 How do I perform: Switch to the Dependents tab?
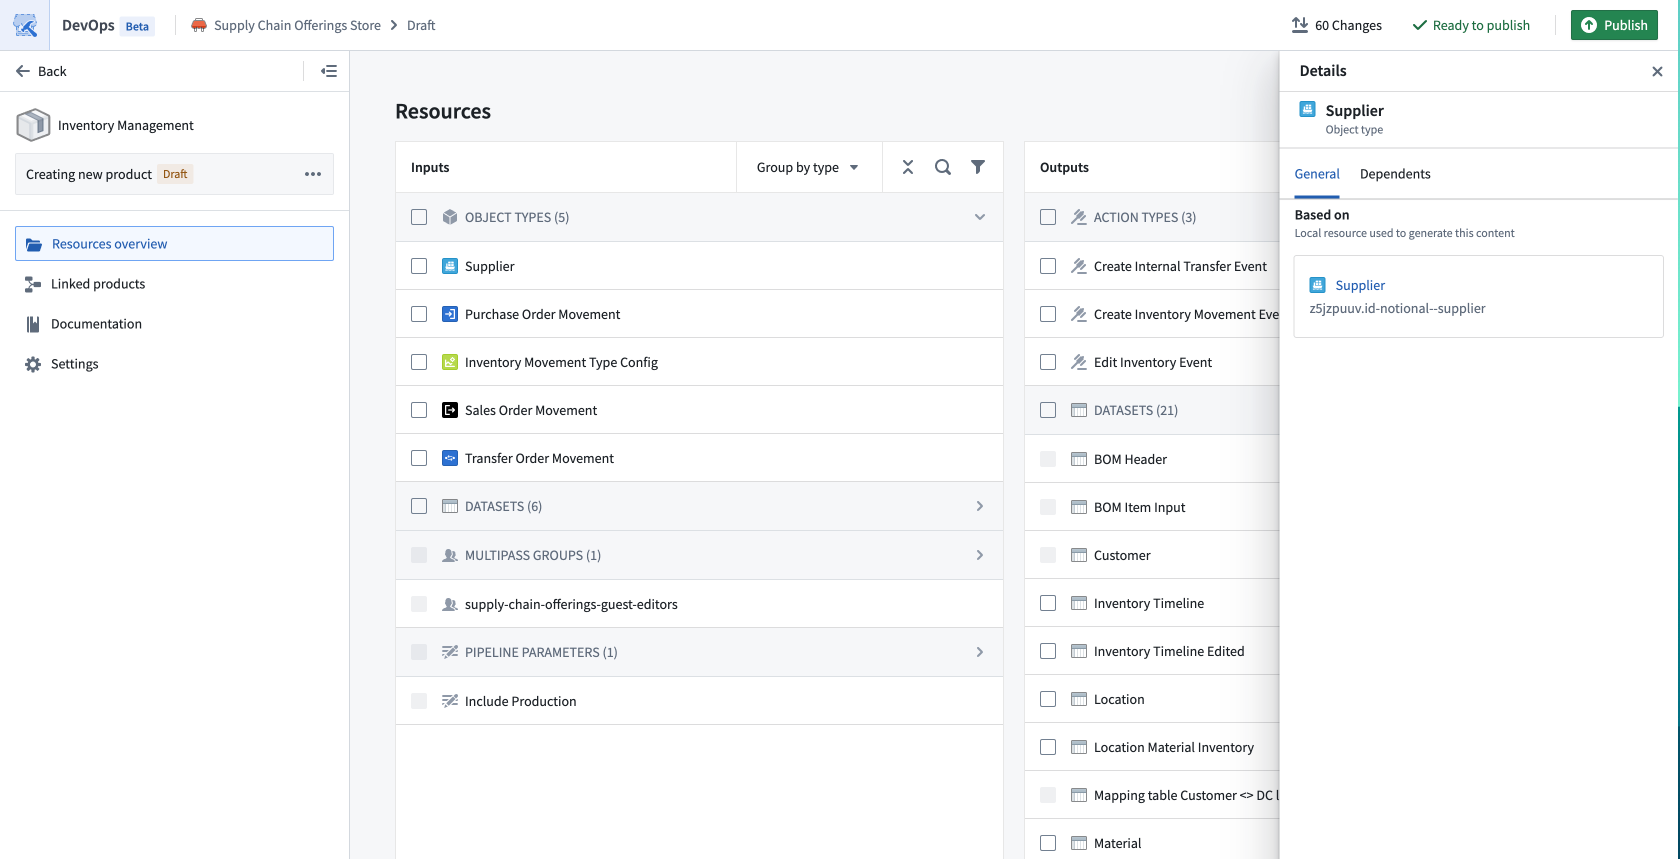(1395, 174)
